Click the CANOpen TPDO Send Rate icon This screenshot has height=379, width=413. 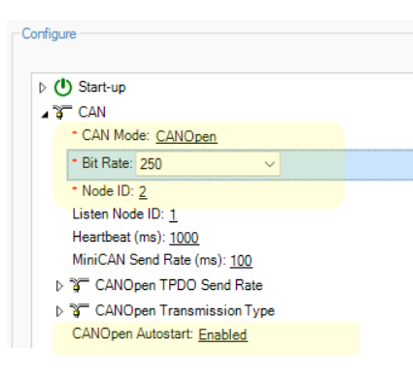[x=79, y=285]
